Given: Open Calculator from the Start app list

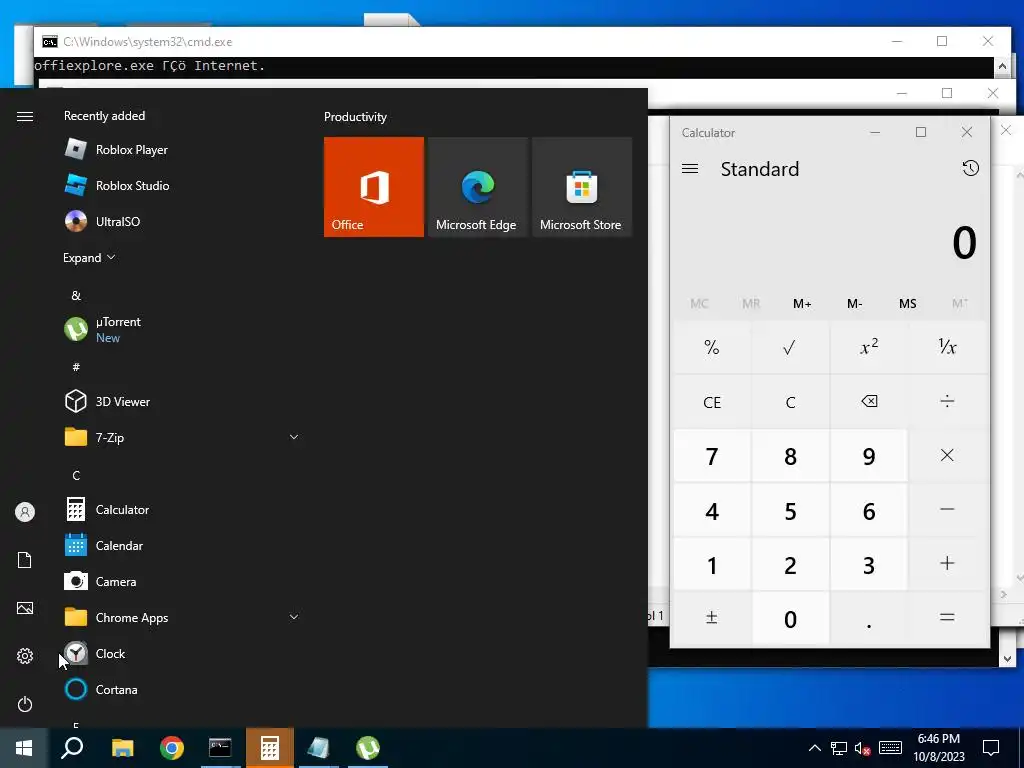Looking at the screenshot, I should click(x=181, y=509).
